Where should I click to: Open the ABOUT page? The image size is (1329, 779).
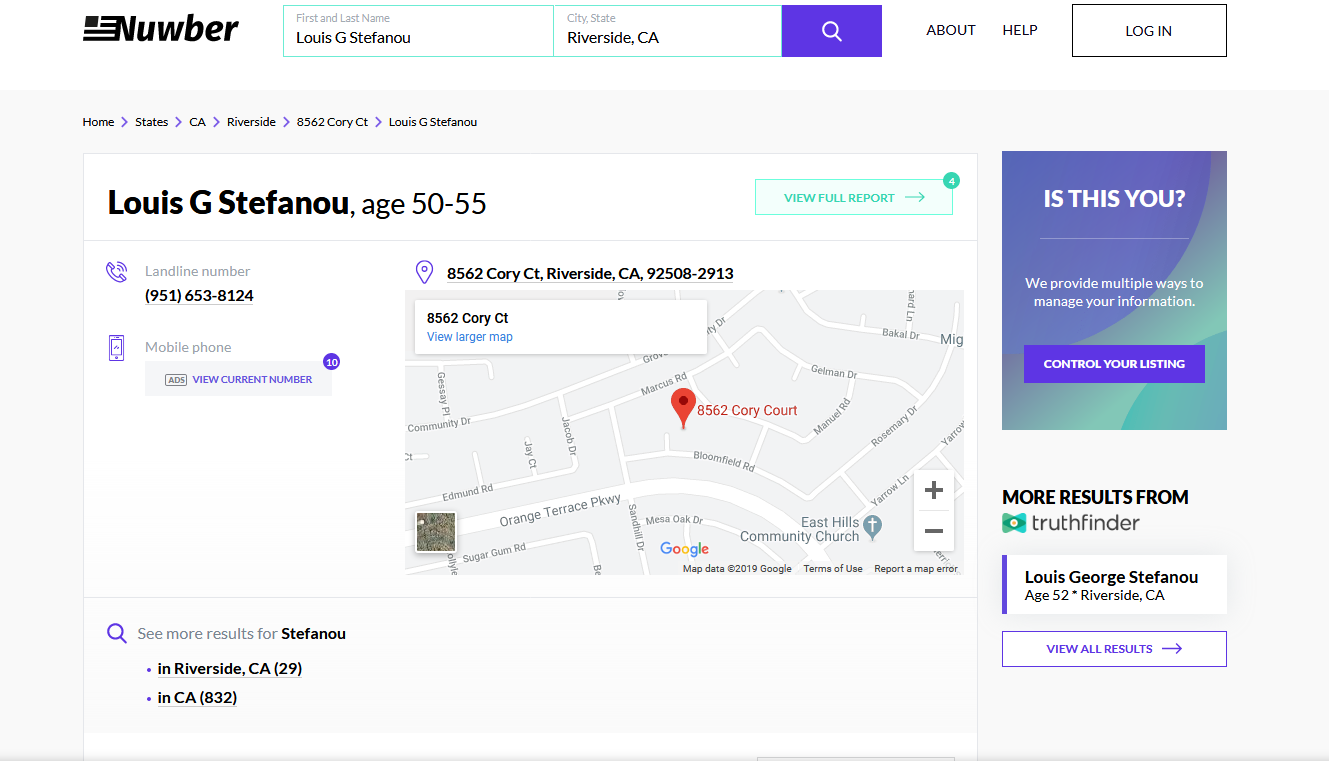(x=950, y=30)
